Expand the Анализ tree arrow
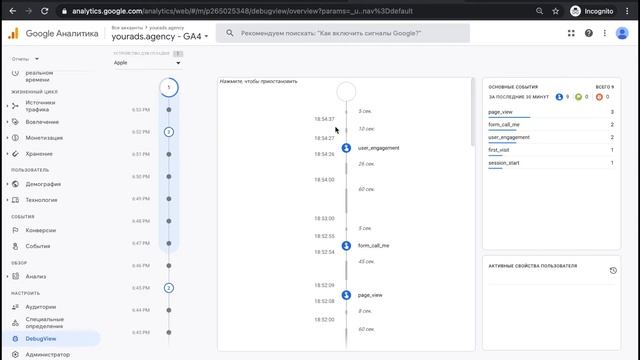Viewport: 640px width, 360px height. tap(7, 276)
